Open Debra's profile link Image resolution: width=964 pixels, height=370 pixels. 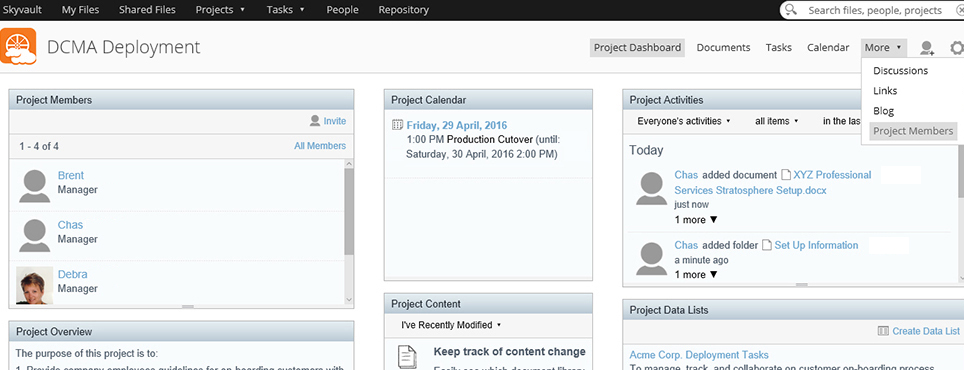pyautogui.click(x=73, y=274)
